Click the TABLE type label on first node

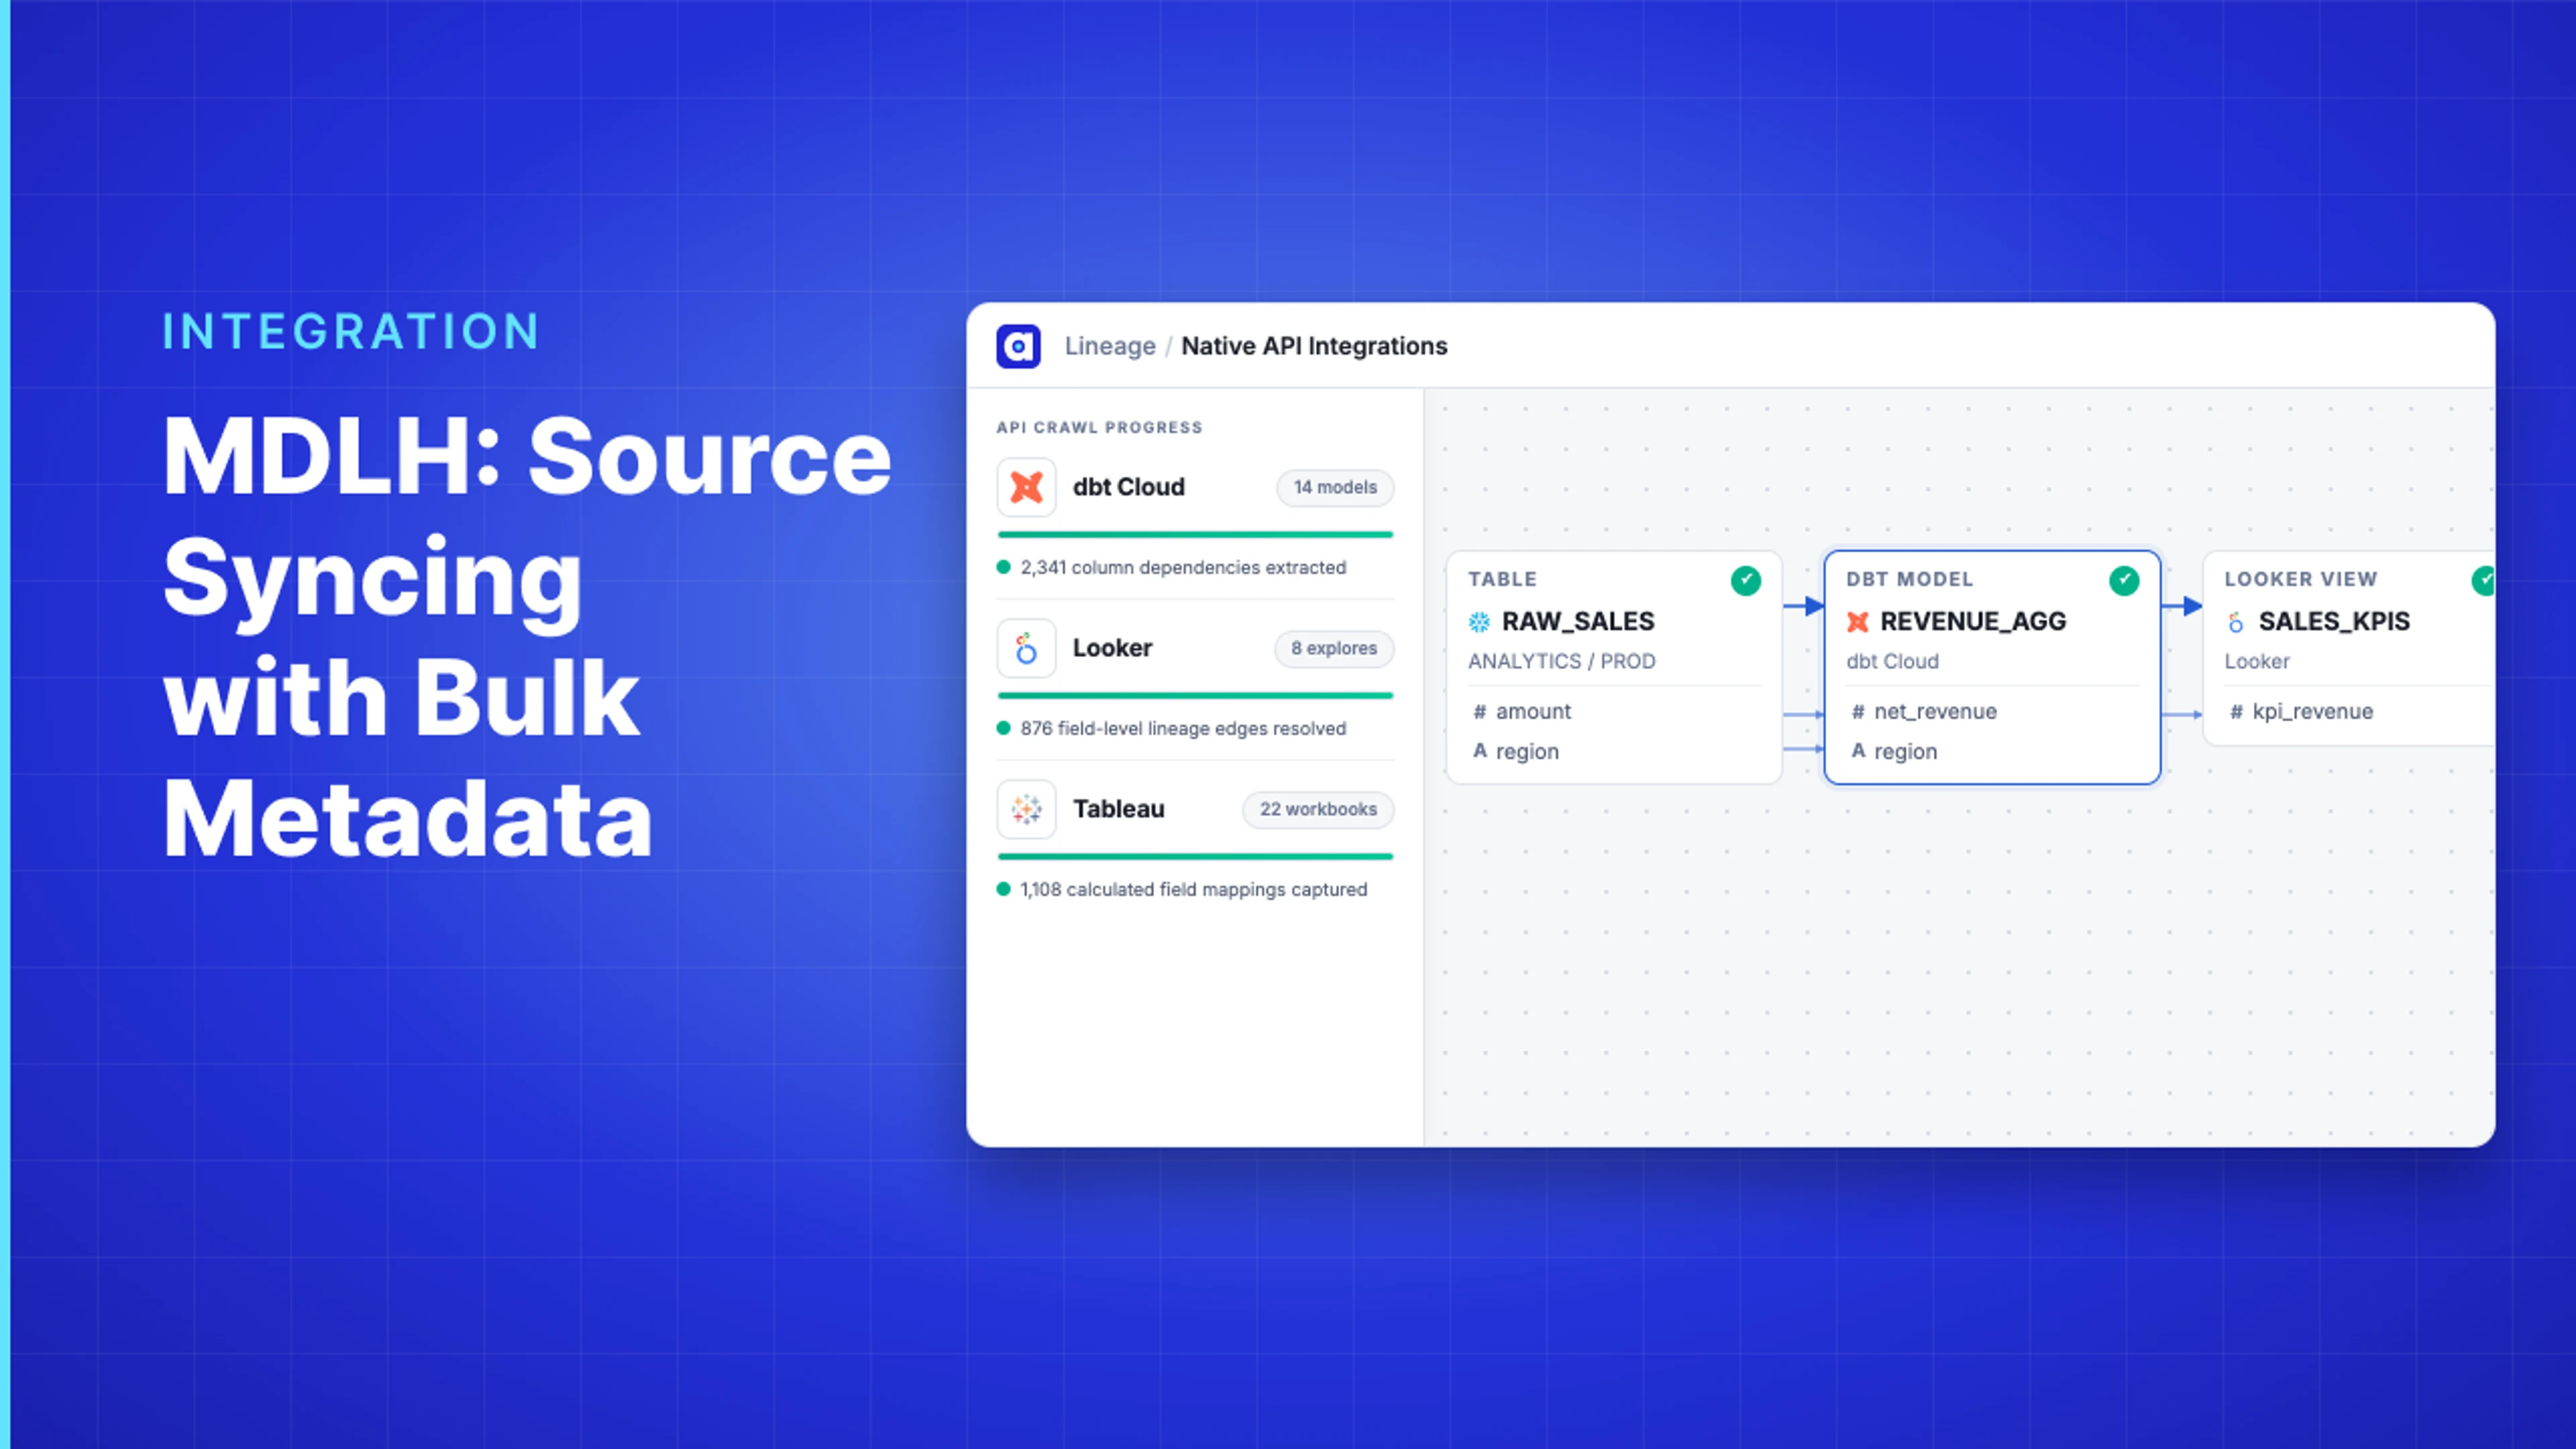[x=1502, y=579]
